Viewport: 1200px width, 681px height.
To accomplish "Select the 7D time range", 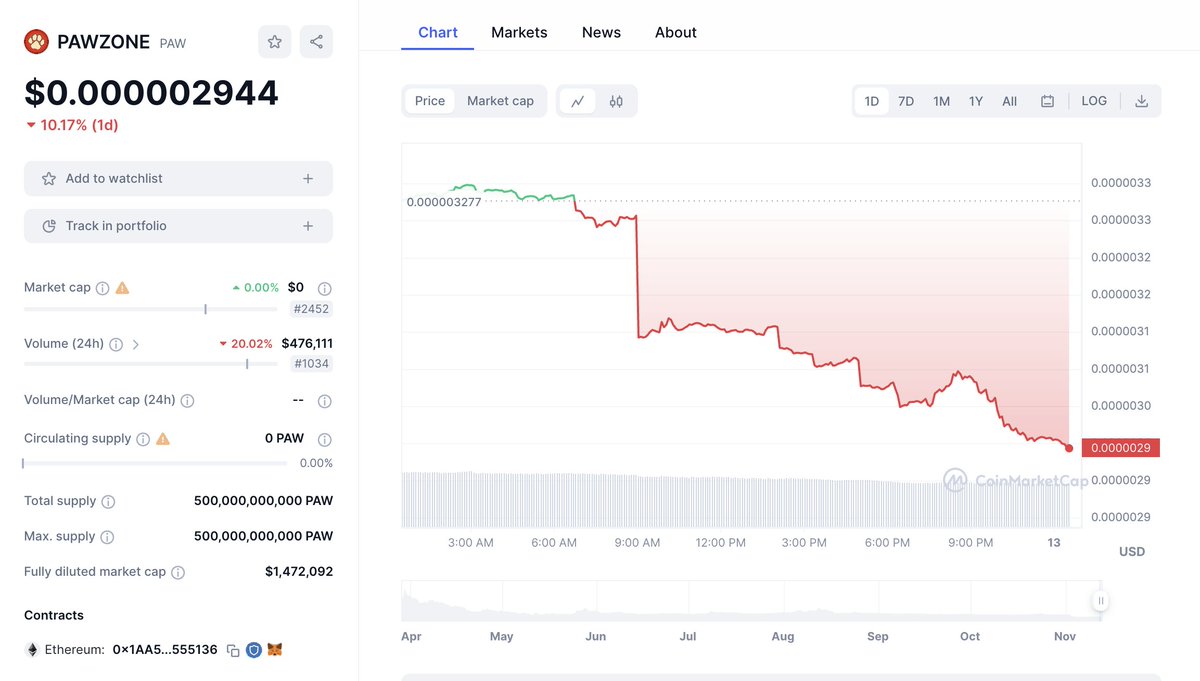I will [x=906, y=101].
